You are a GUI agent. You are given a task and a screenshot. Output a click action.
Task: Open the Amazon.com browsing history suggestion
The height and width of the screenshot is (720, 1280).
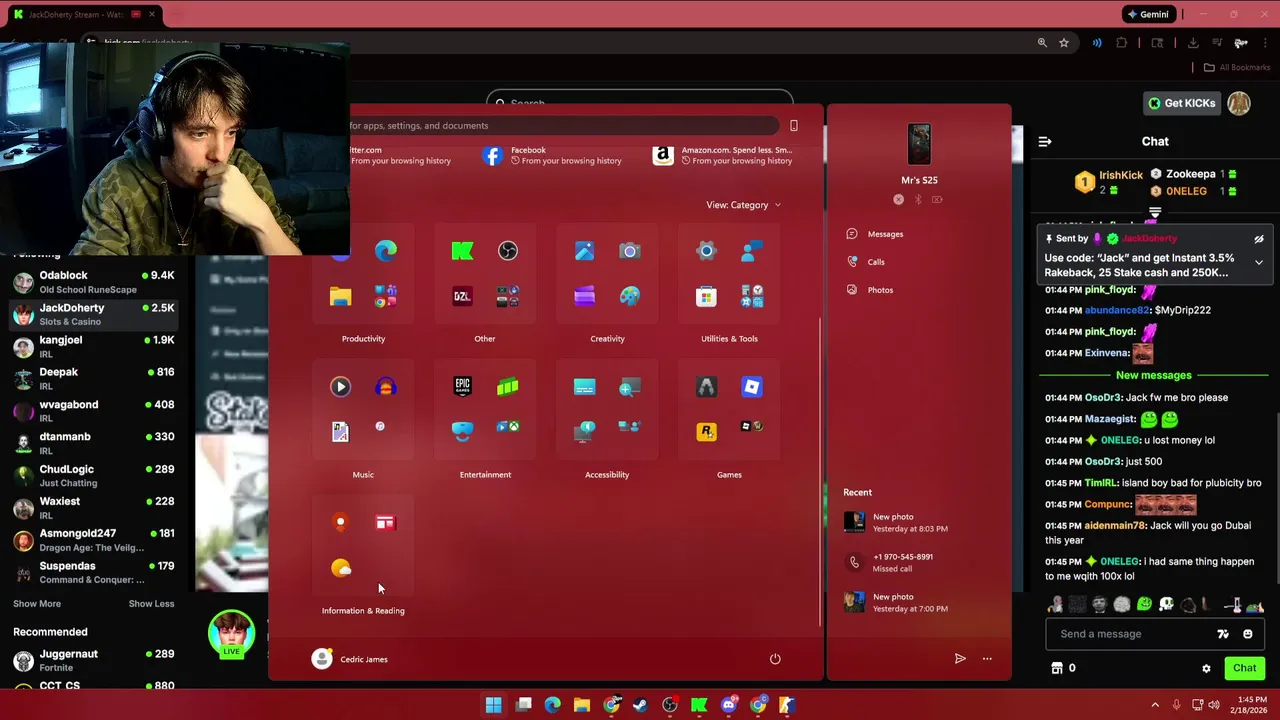722,155
